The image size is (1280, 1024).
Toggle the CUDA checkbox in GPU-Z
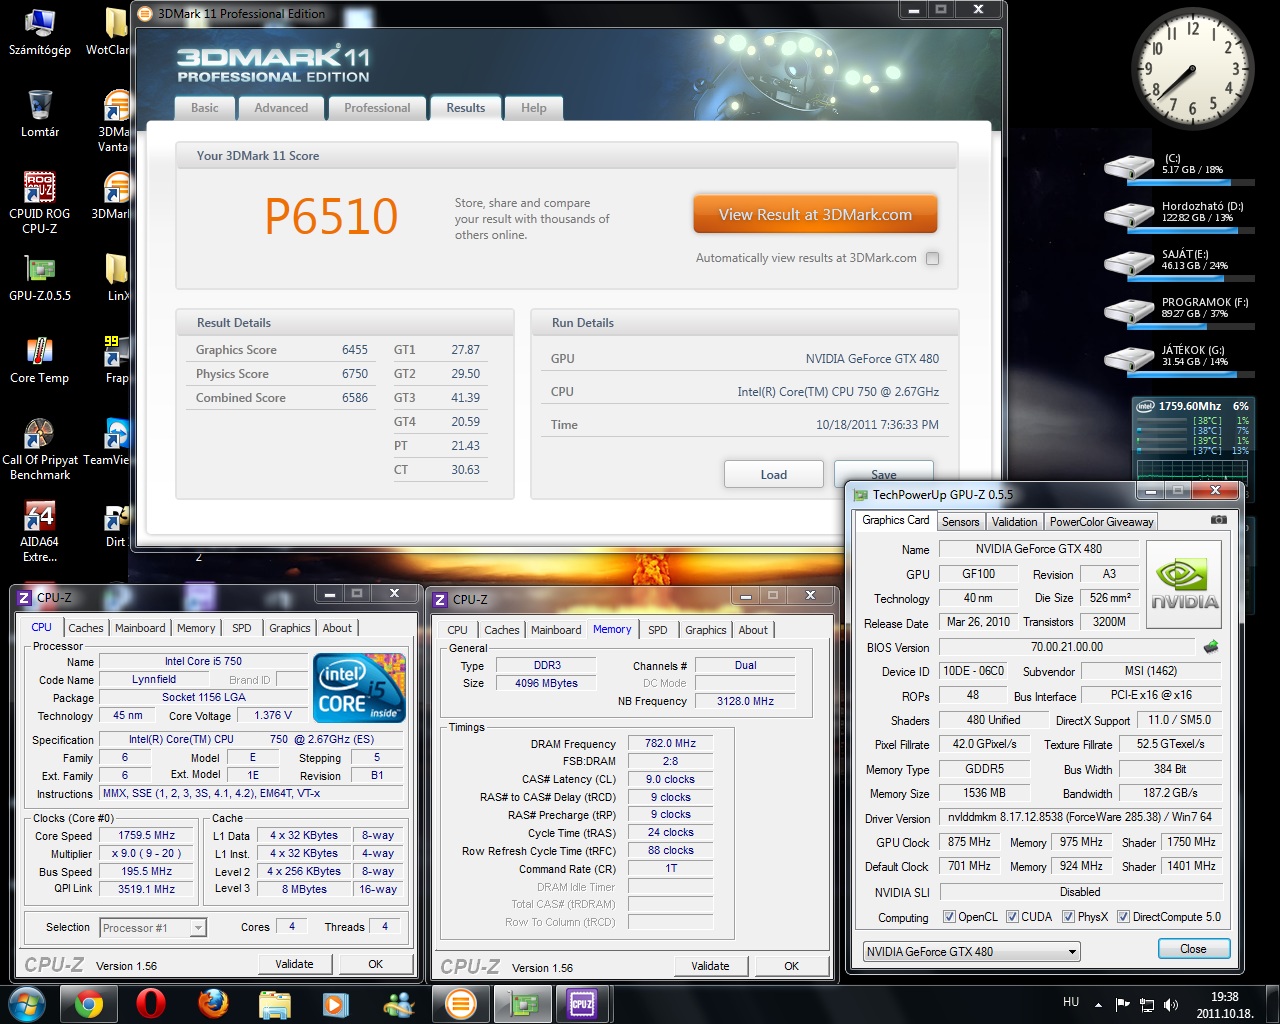click(1013, 917)
